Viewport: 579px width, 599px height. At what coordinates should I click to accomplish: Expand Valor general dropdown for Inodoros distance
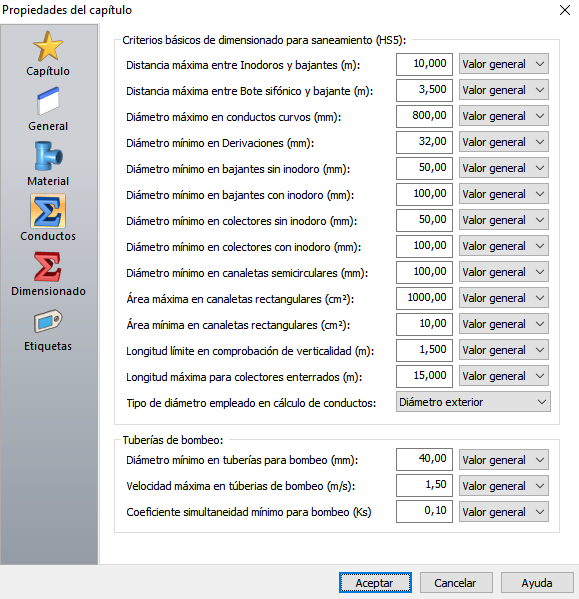pyautogui.click(x=504, y=64)
